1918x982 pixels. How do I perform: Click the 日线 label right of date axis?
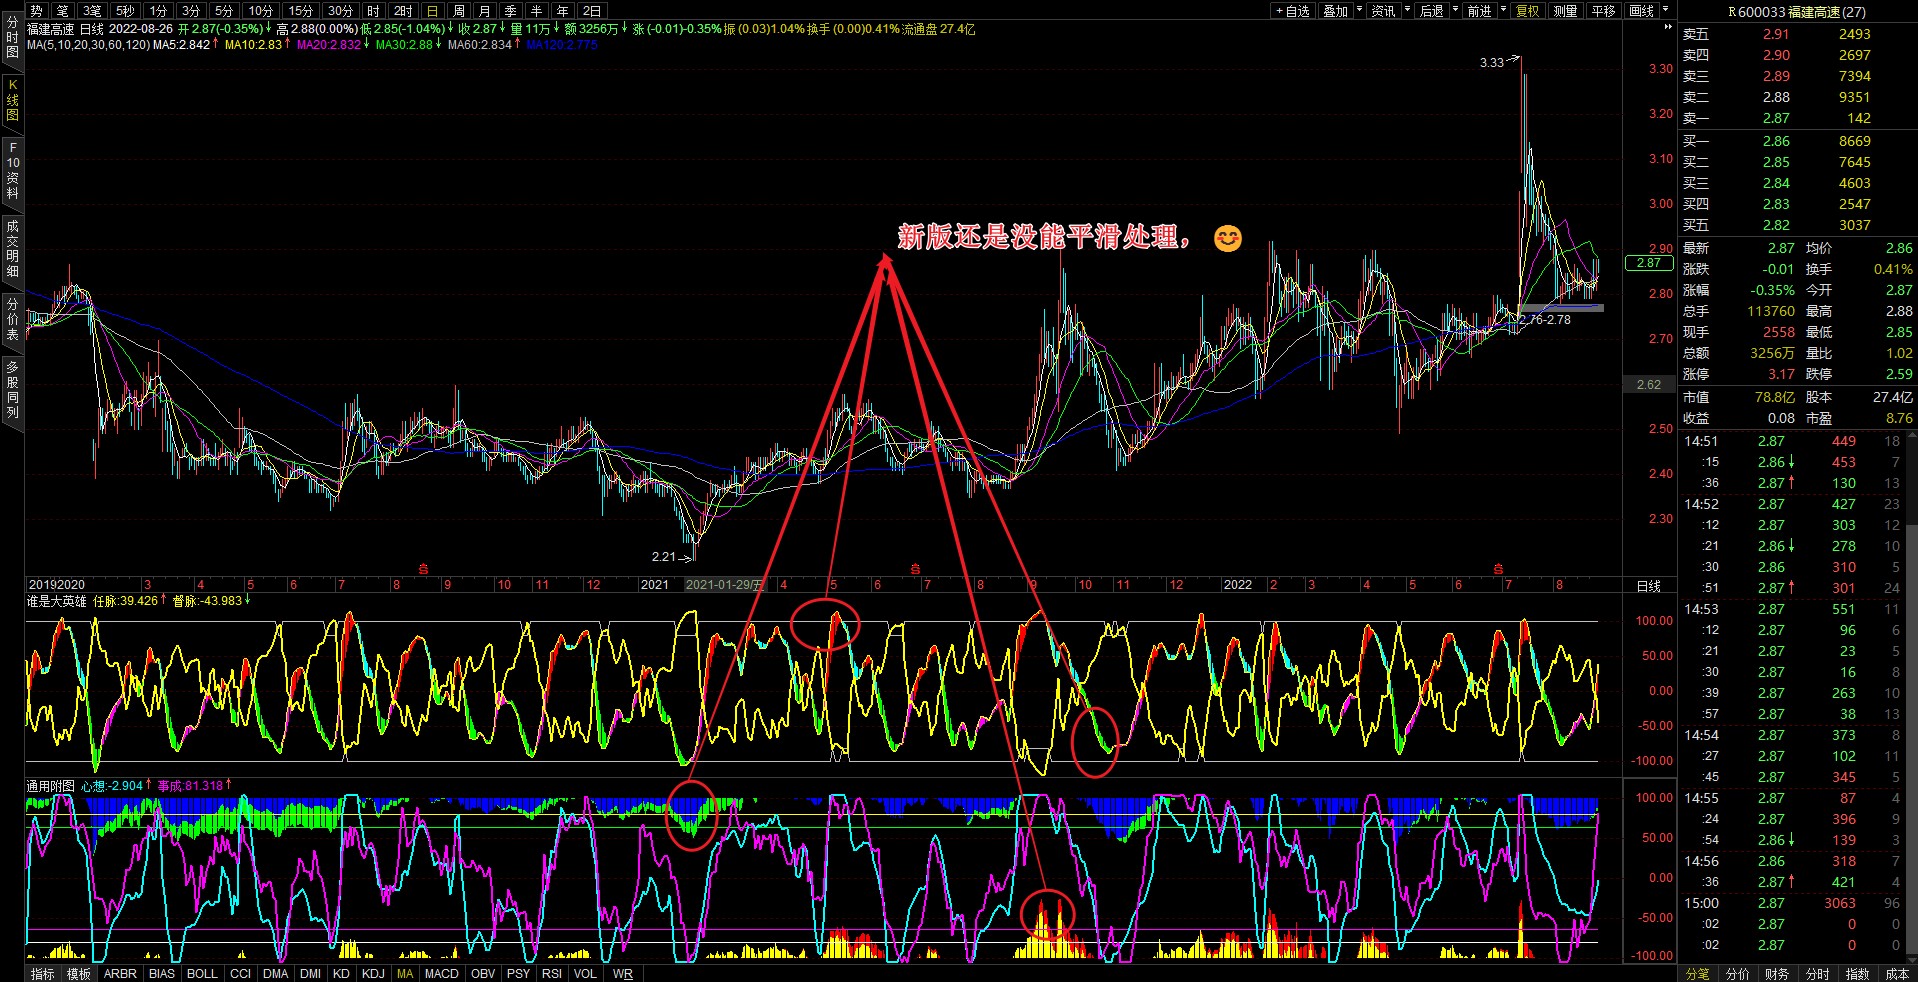1648,586
